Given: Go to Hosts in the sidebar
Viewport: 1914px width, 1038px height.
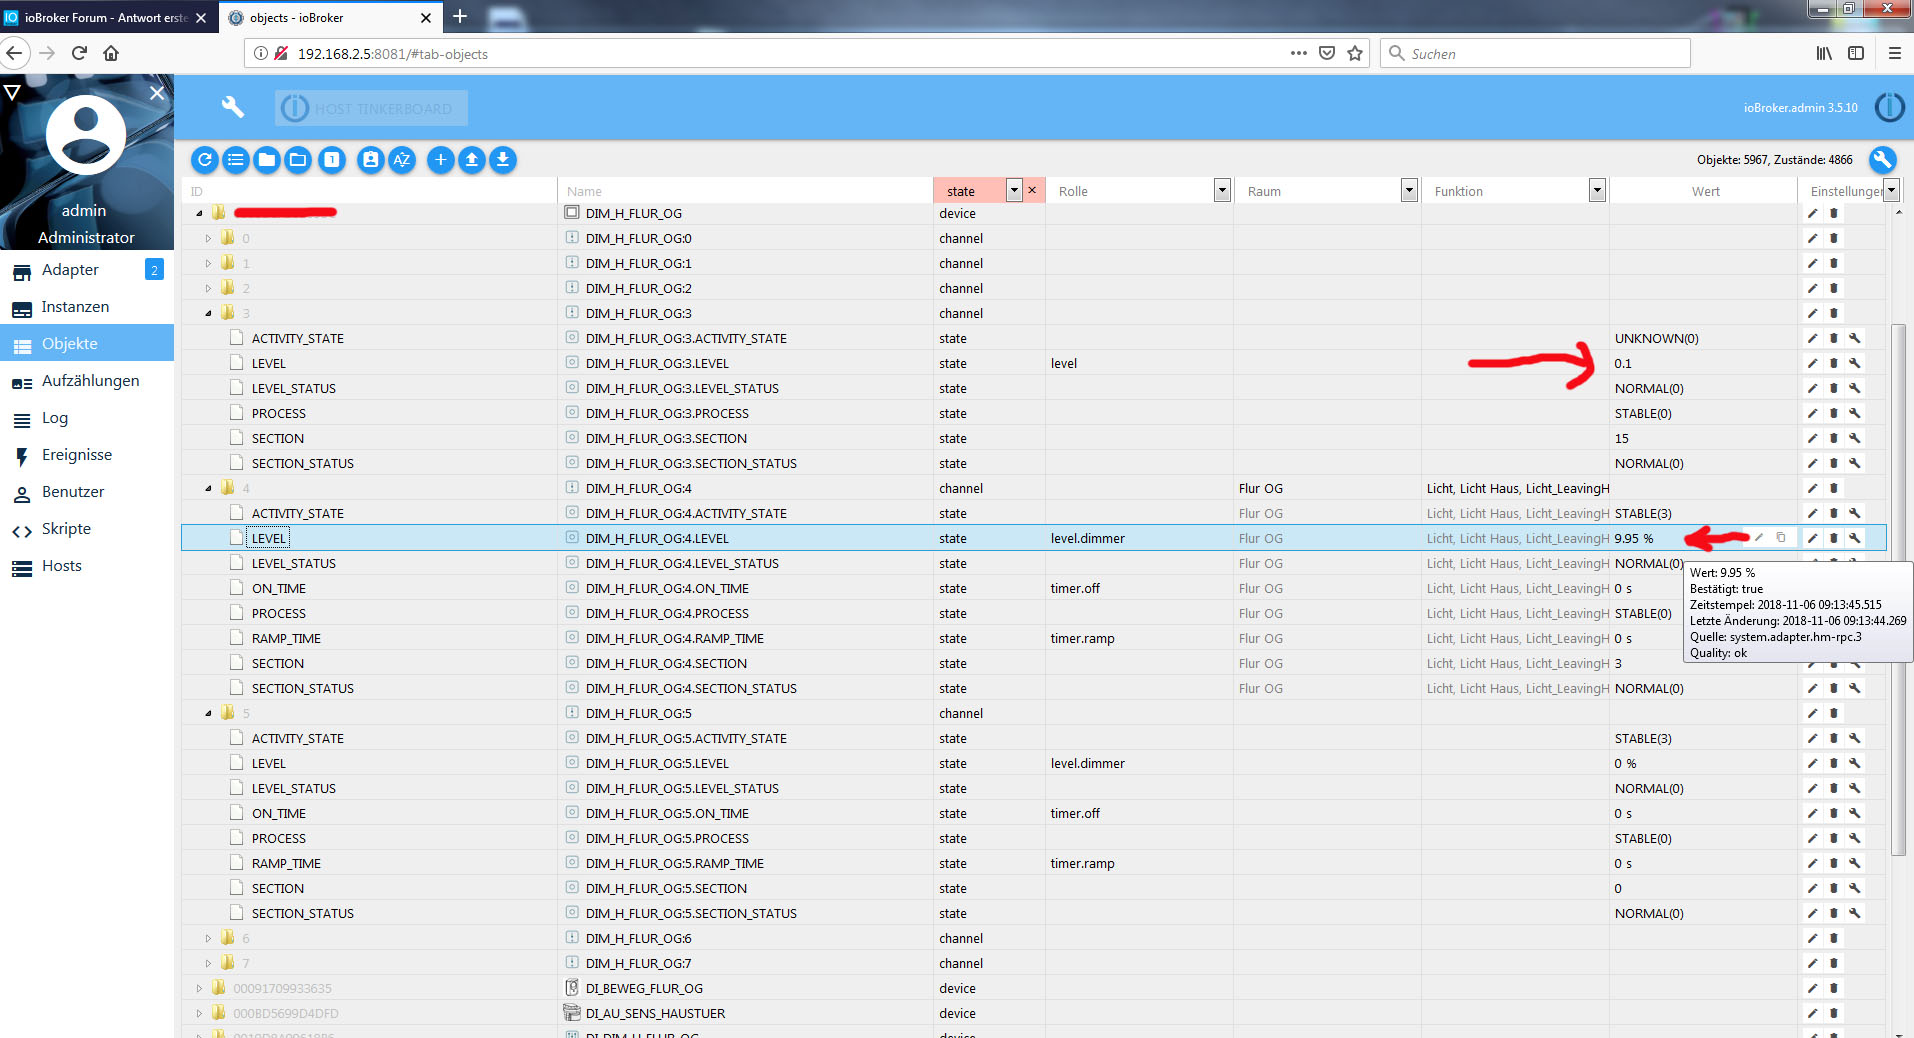Looking at the screenshot, I should [87, 566].
